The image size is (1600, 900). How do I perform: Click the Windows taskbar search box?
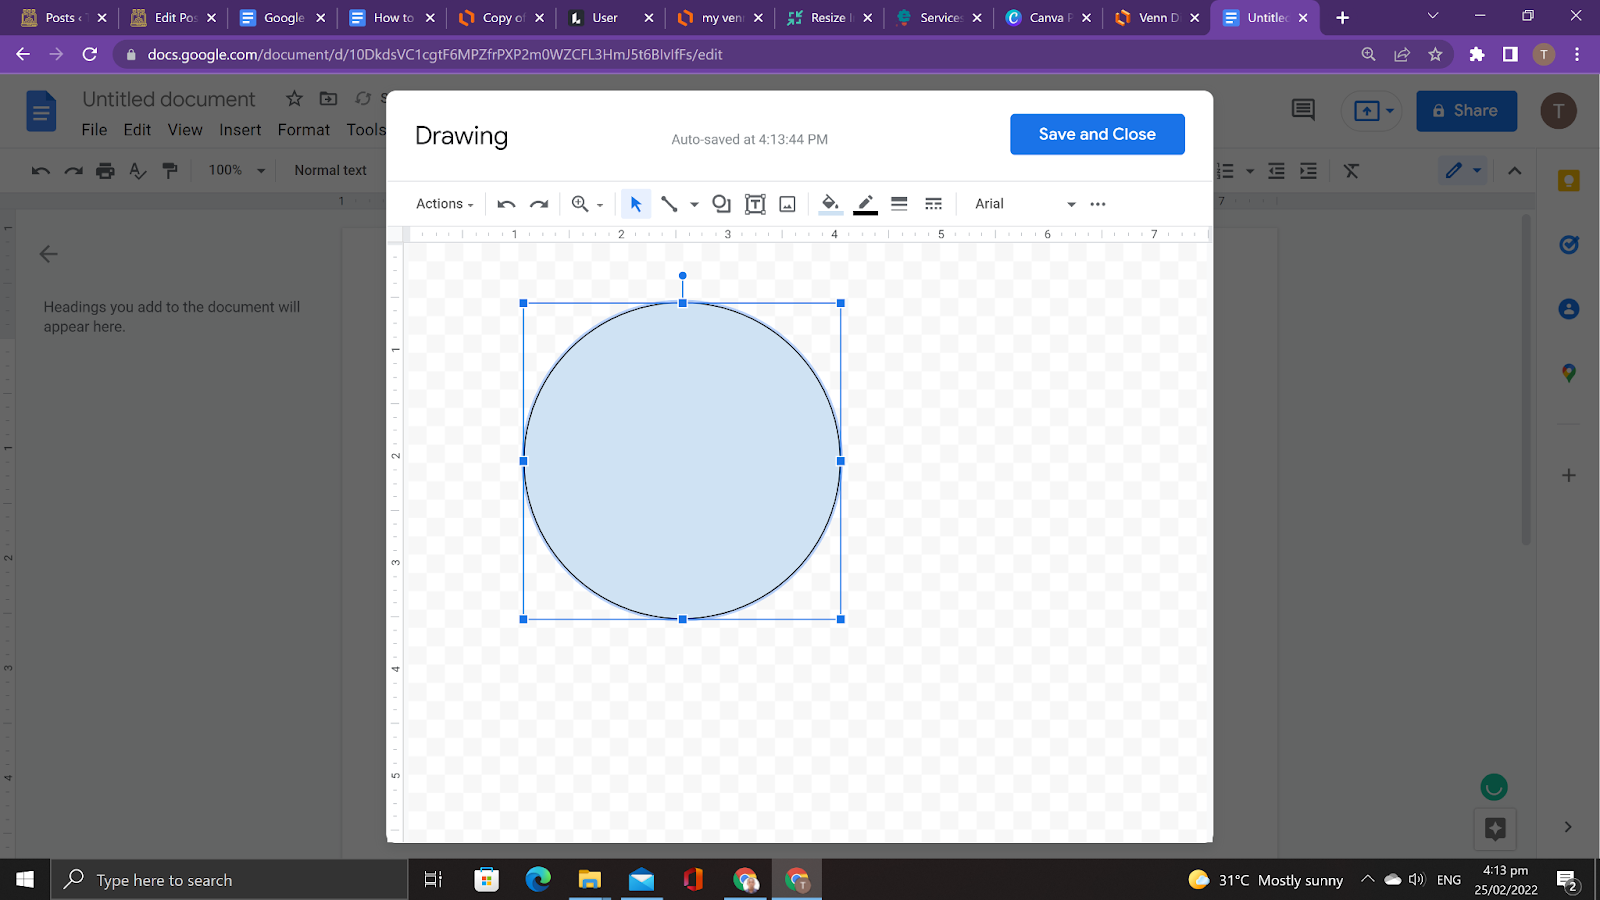coord(230,880)
